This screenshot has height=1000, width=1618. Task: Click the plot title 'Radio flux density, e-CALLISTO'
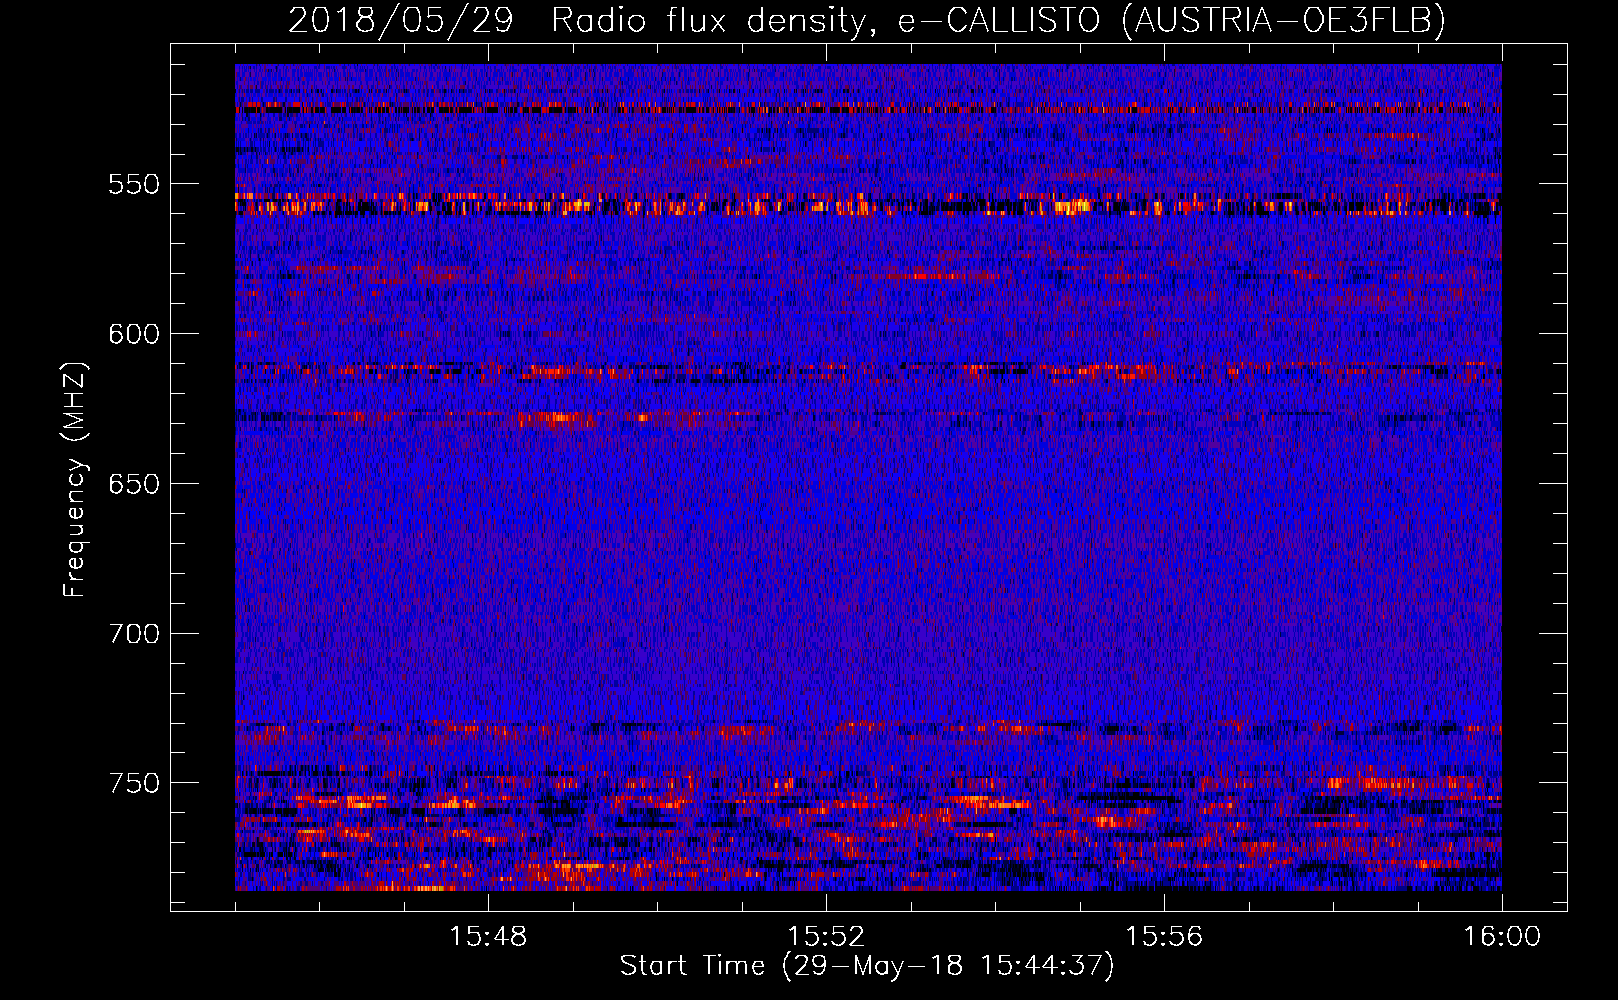tap(826, 20)
